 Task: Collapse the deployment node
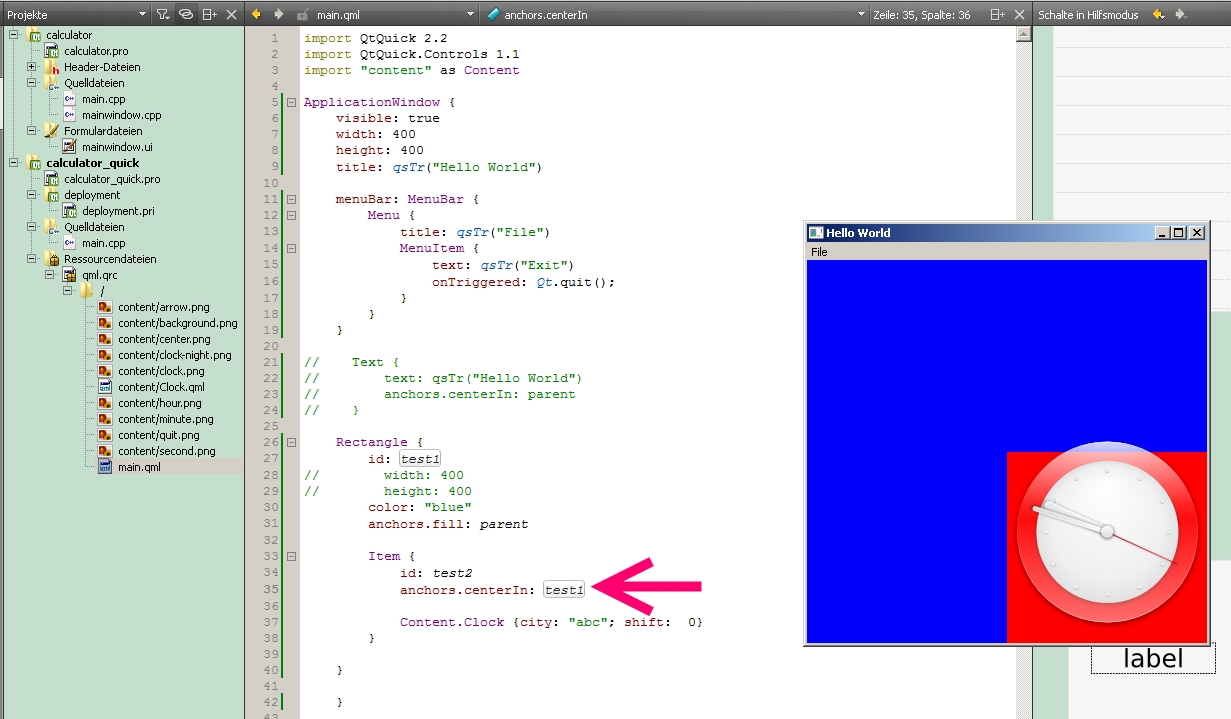coord(32,195)
